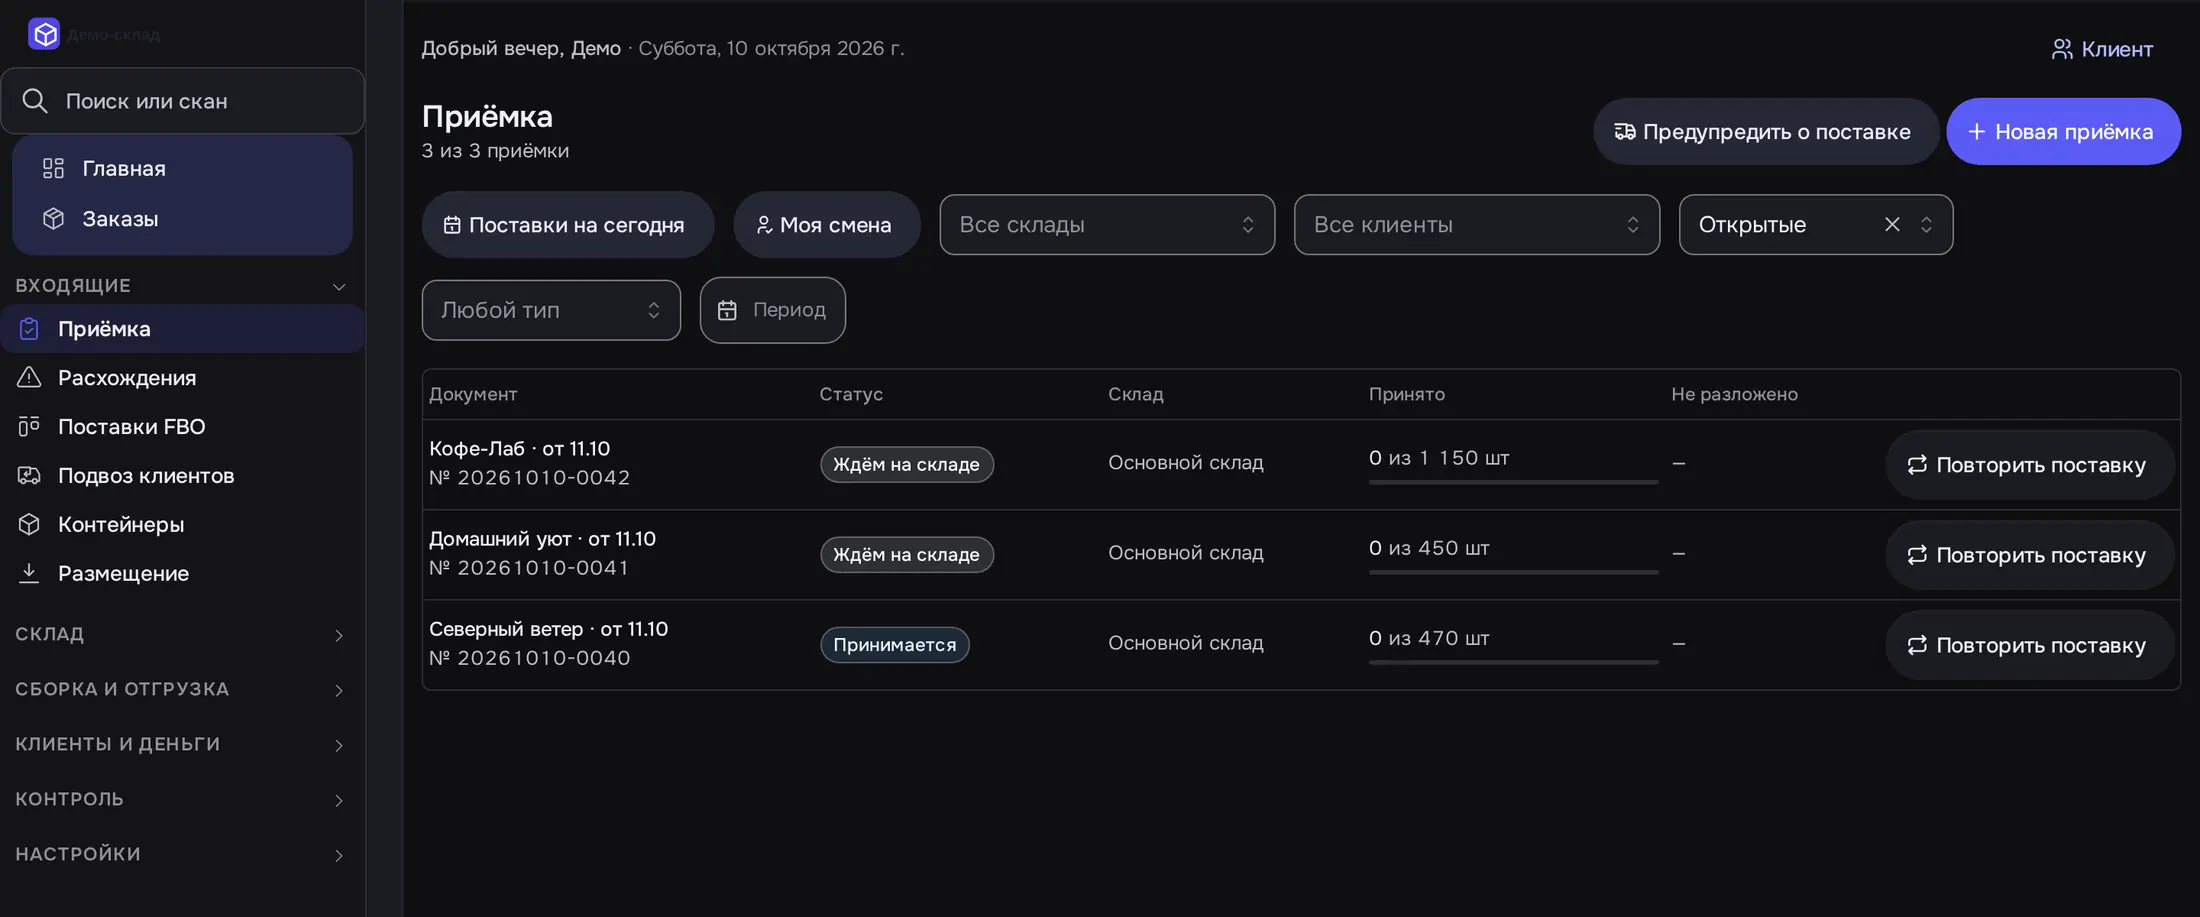2200x917 pixels.
Task: Toggle the Моя смена filter
Action: pos(826,225)
